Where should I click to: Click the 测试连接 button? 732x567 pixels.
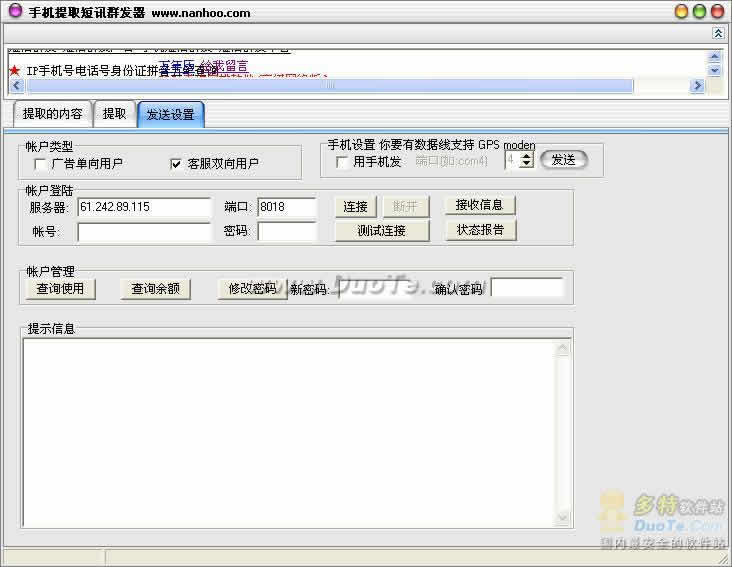[x=382, y=231]
